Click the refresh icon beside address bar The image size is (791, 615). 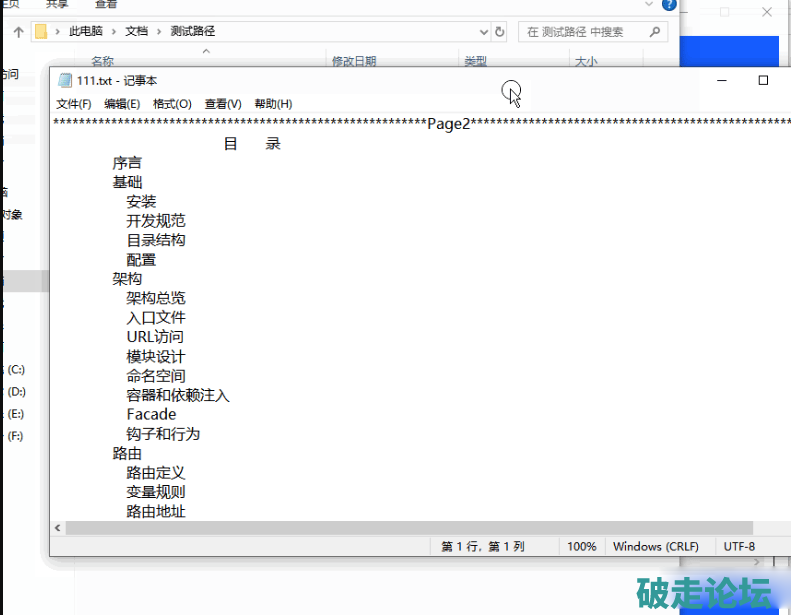click(x=499, y=32)
